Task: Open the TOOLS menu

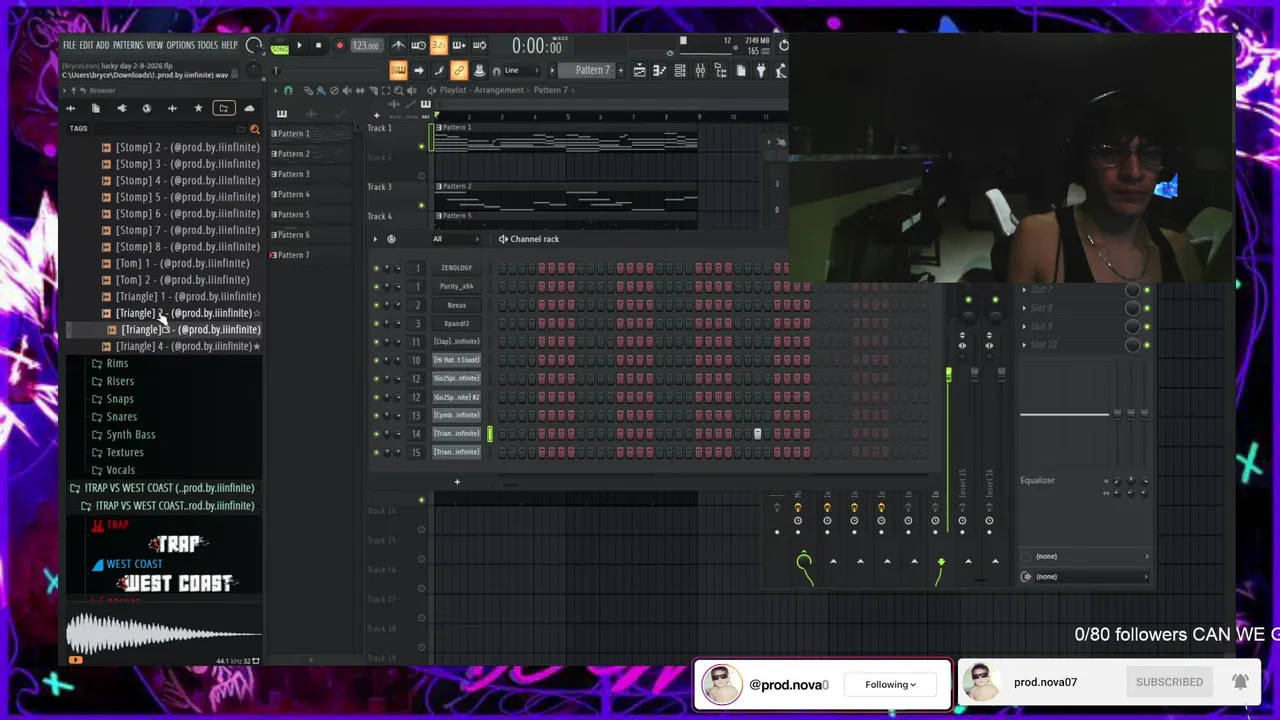Action: click(207, 45)
